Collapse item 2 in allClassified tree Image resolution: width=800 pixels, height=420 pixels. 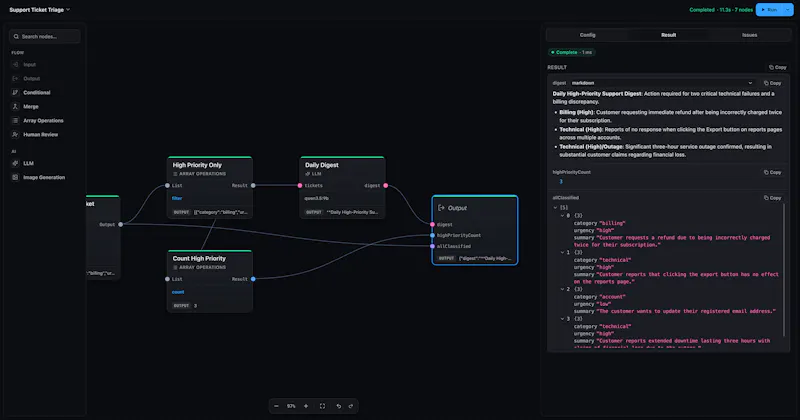point(562,289)
